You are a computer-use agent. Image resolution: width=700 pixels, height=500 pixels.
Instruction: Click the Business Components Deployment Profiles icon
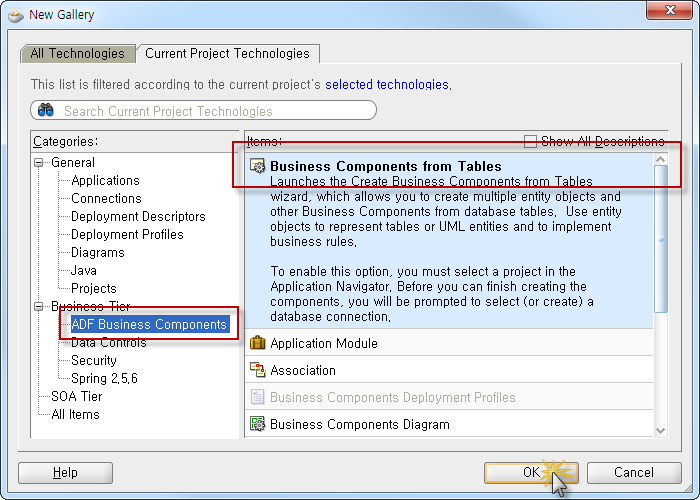[x=258, y=397]
